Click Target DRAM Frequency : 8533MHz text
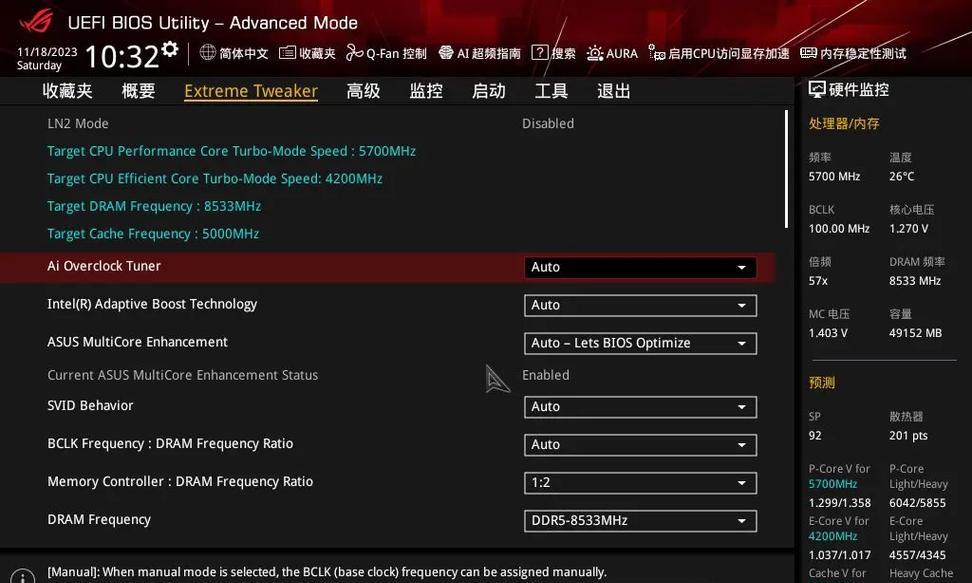Screen dimensions: 972x583 154,206
